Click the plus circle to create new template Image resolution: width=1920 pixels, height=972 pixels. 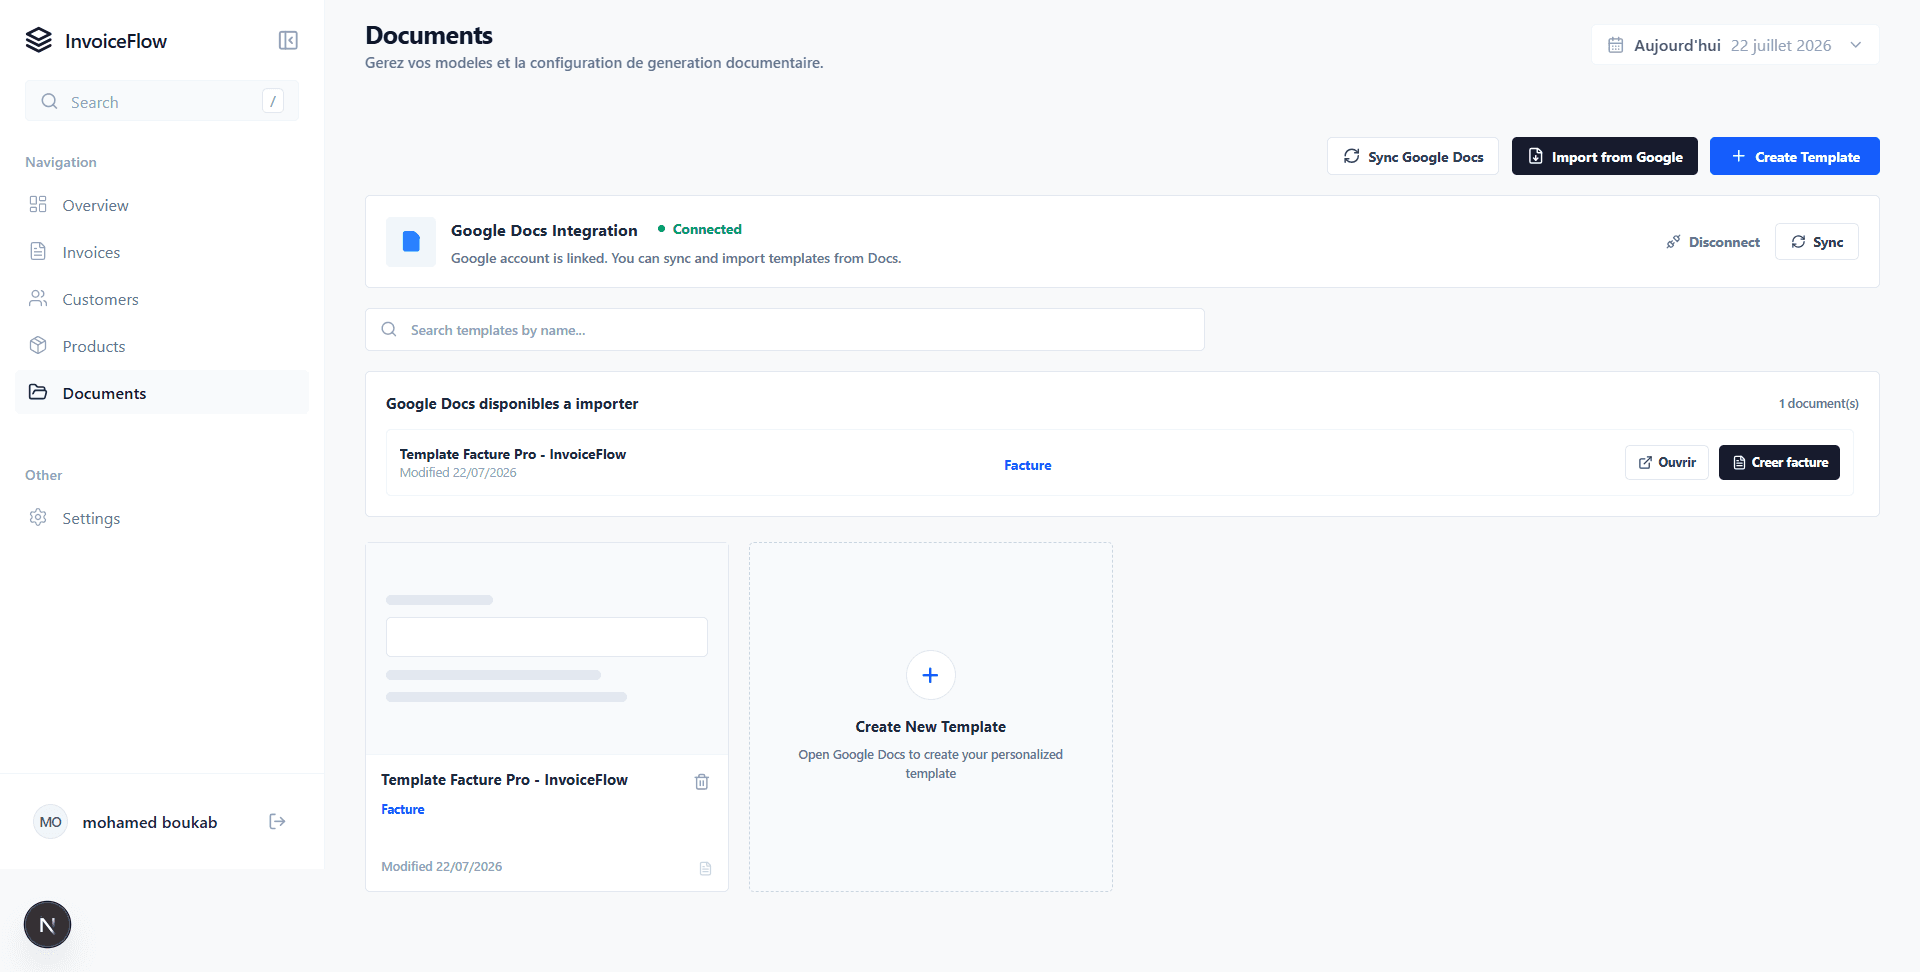coord(930,675)
